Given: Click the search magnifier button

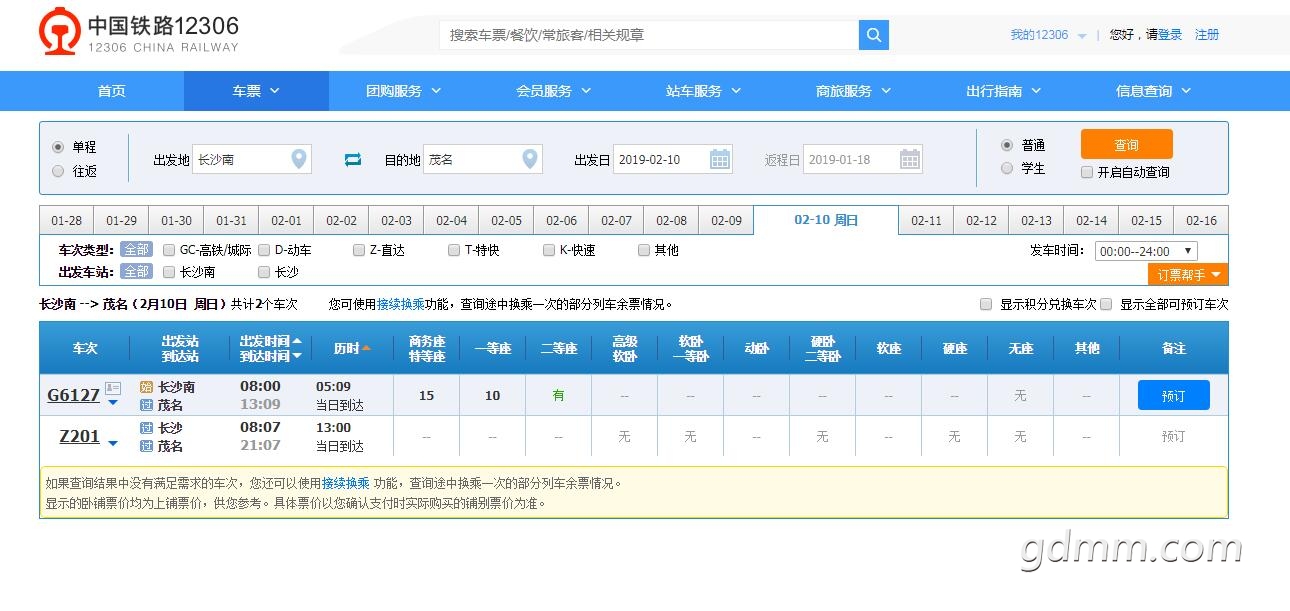Looking at the screenshot, I should pyautogui.click(x=873, y=35).
